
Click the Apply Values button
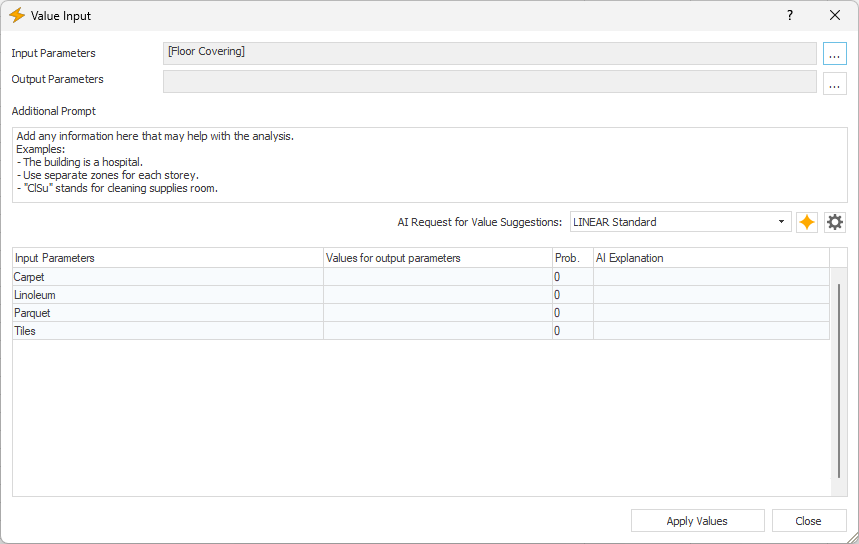click(x=697, y=521)
